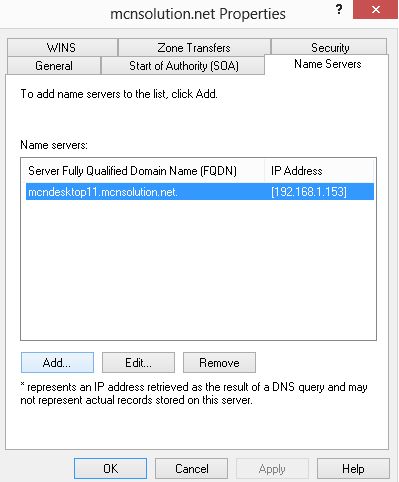Open Help for this dialog
Viewport: 399px width, 482px height.
(x=353, y=468)
